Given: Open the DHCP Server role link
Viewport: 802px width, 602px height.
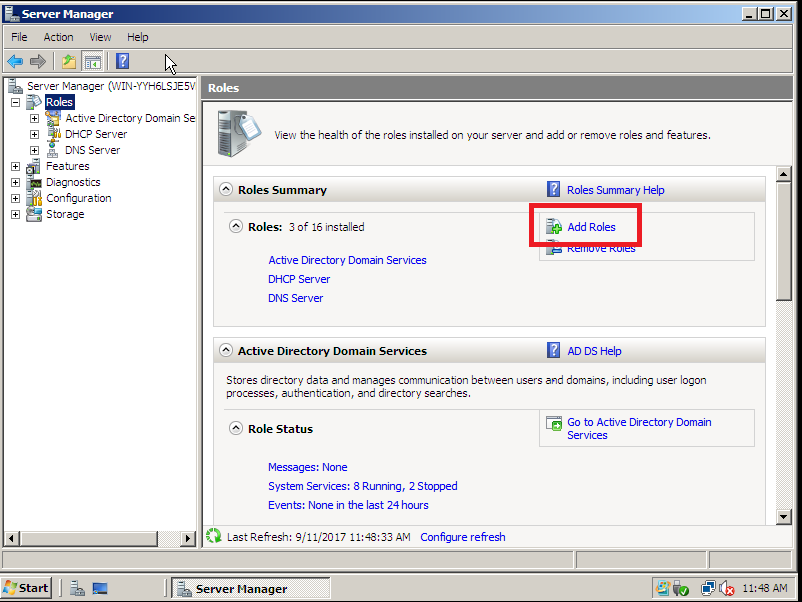Looking at the screenshot, I should coord(299,279).
